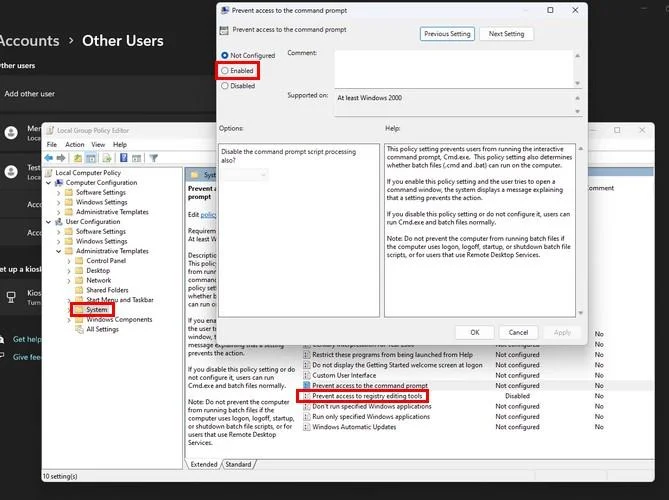Collapse Administrative Templates under User Configuration

pos(59,251)
